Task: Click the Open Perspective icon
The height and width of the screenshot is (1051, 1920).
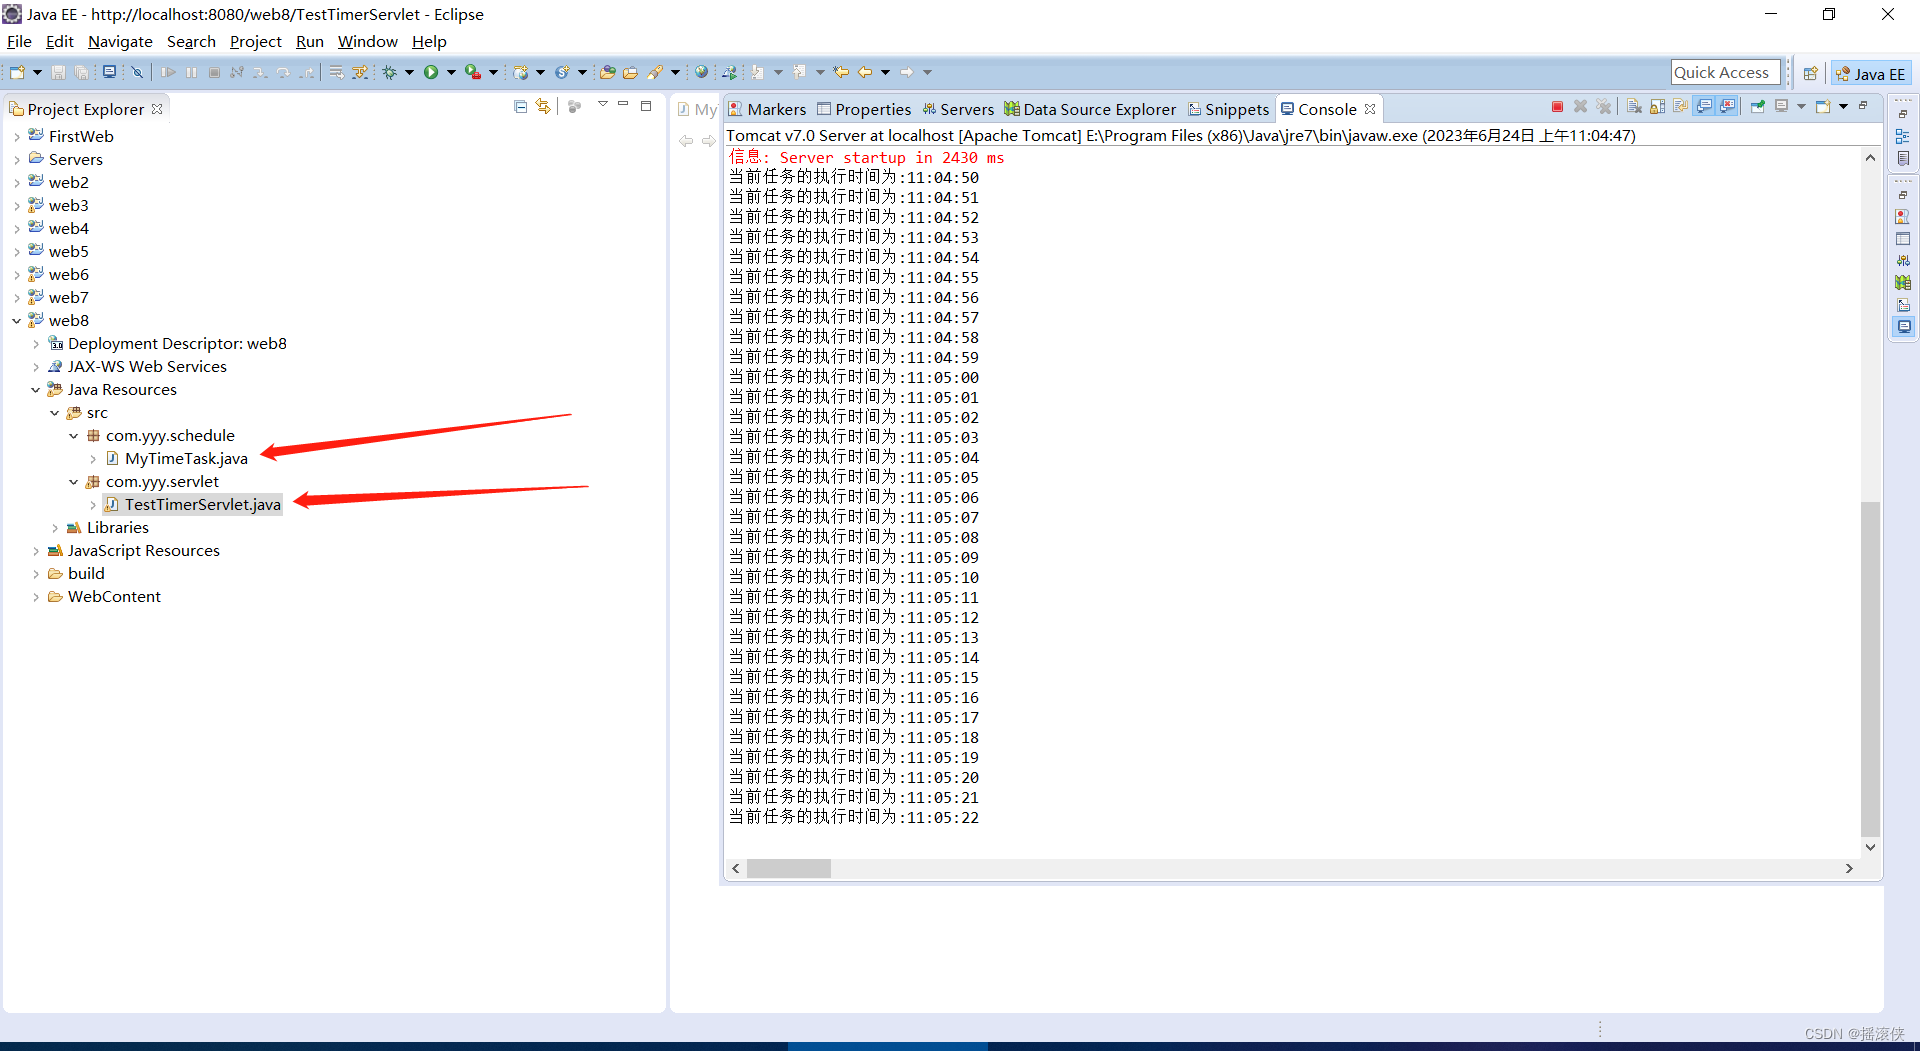Action: (x=1810, y=73)
